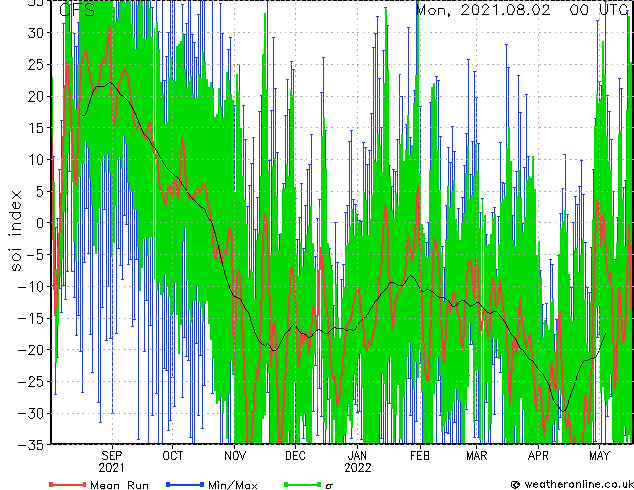Click the '2022' year label
The width and height of the screenshot is (634, 490).
357,468
